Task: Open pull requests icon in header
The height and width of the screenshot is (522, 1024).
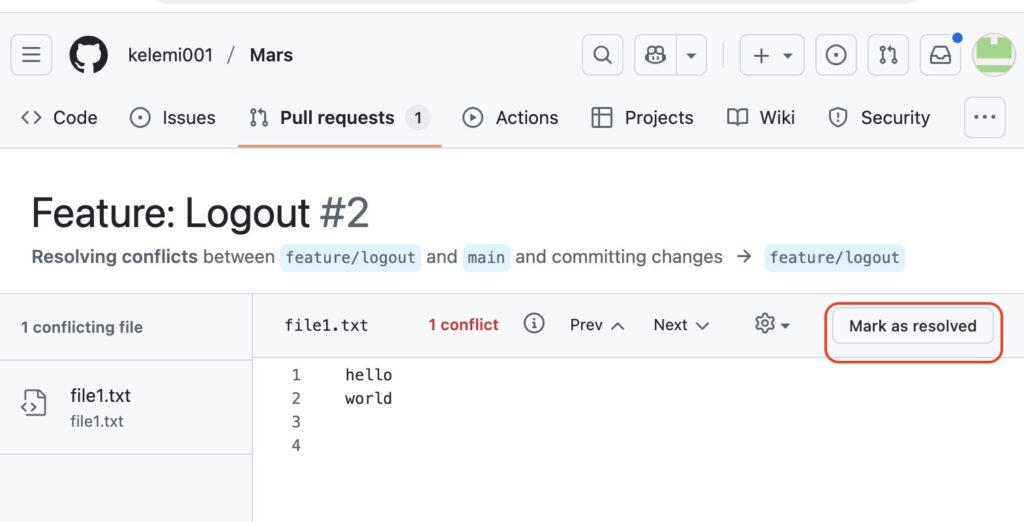Action: pyautogui.click(x=888, y=55)
